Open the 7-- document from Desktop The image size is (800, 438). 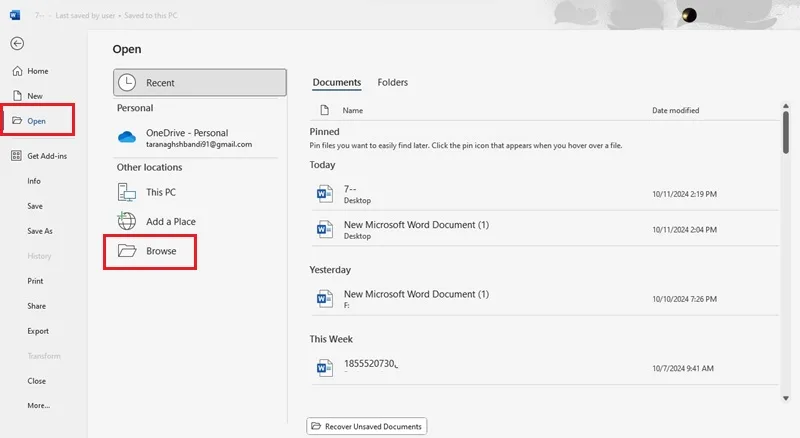(544, 194)
